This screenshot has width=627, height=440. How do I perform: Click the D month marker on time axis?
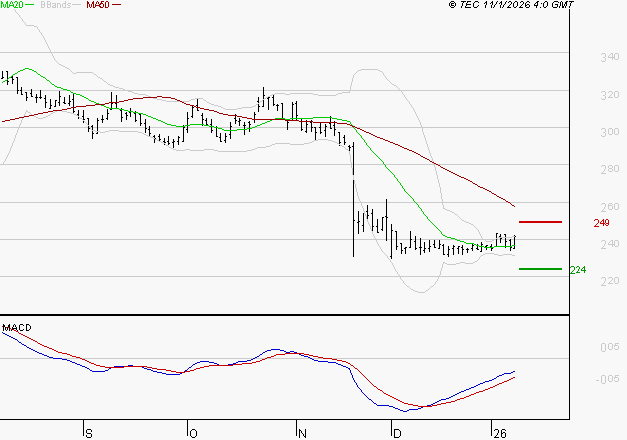[x=397, y=434]
